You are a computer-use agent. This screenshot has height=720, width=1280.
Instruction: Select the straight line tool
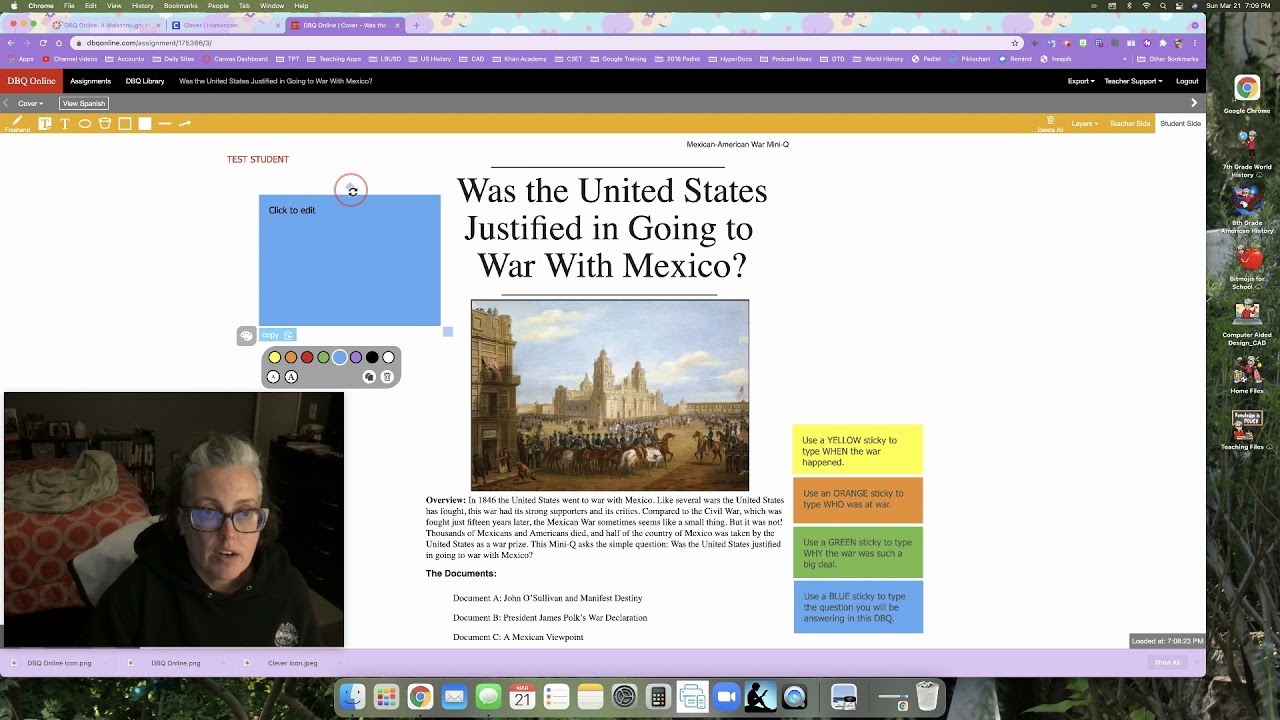pos(165,124)
